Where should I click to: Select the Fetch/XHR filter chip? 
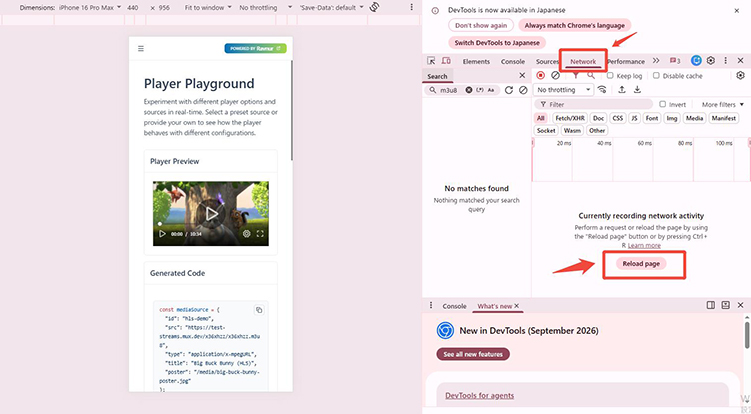[570, 118]
